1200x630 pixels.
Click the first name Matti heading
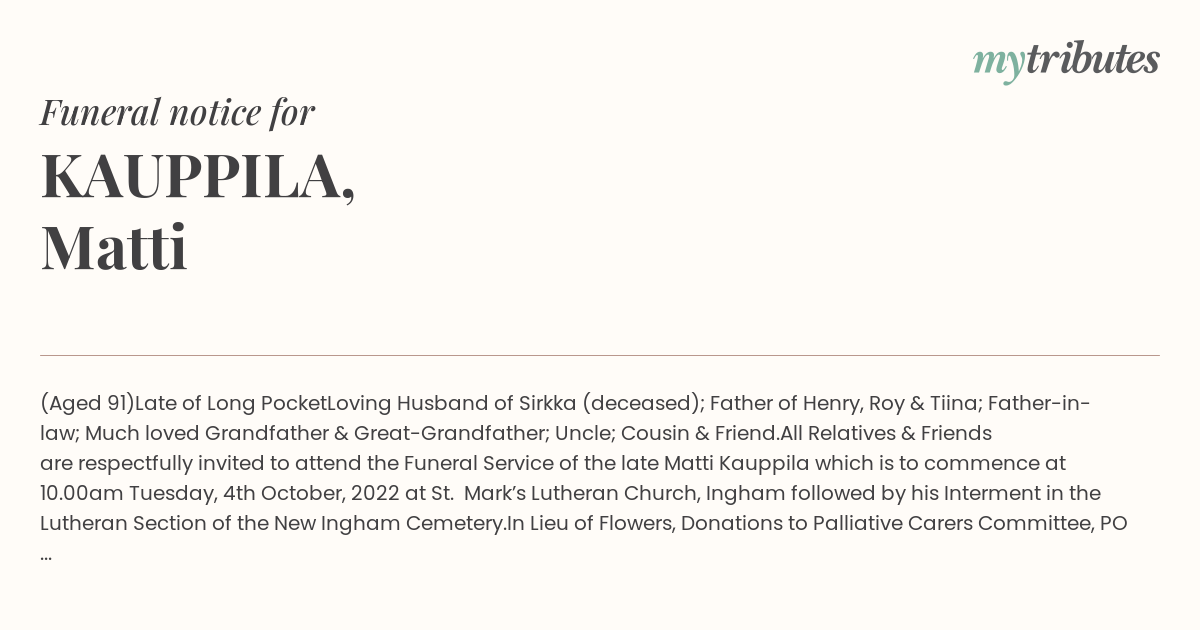tap(114, 248)
